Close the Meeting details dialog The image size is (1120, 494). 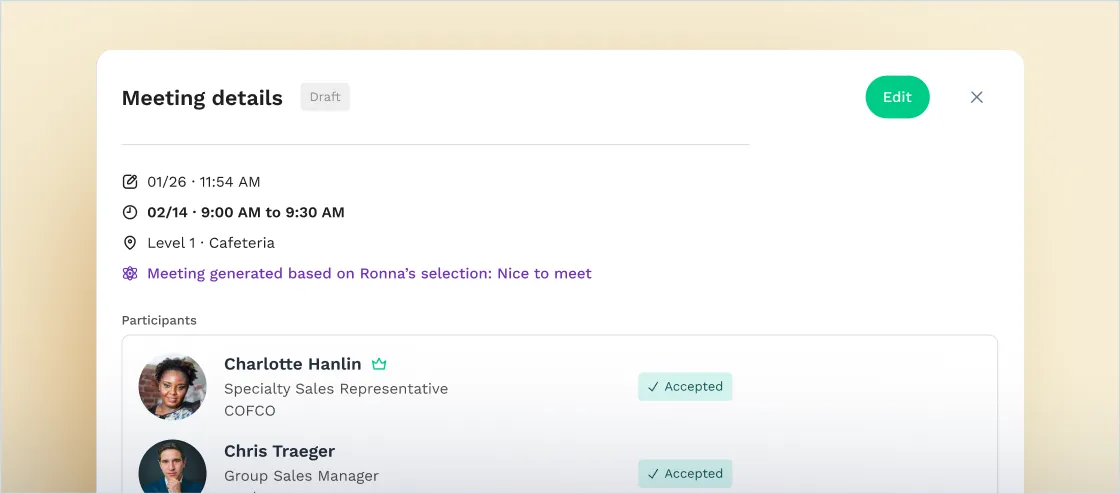(x=976, y=97)
